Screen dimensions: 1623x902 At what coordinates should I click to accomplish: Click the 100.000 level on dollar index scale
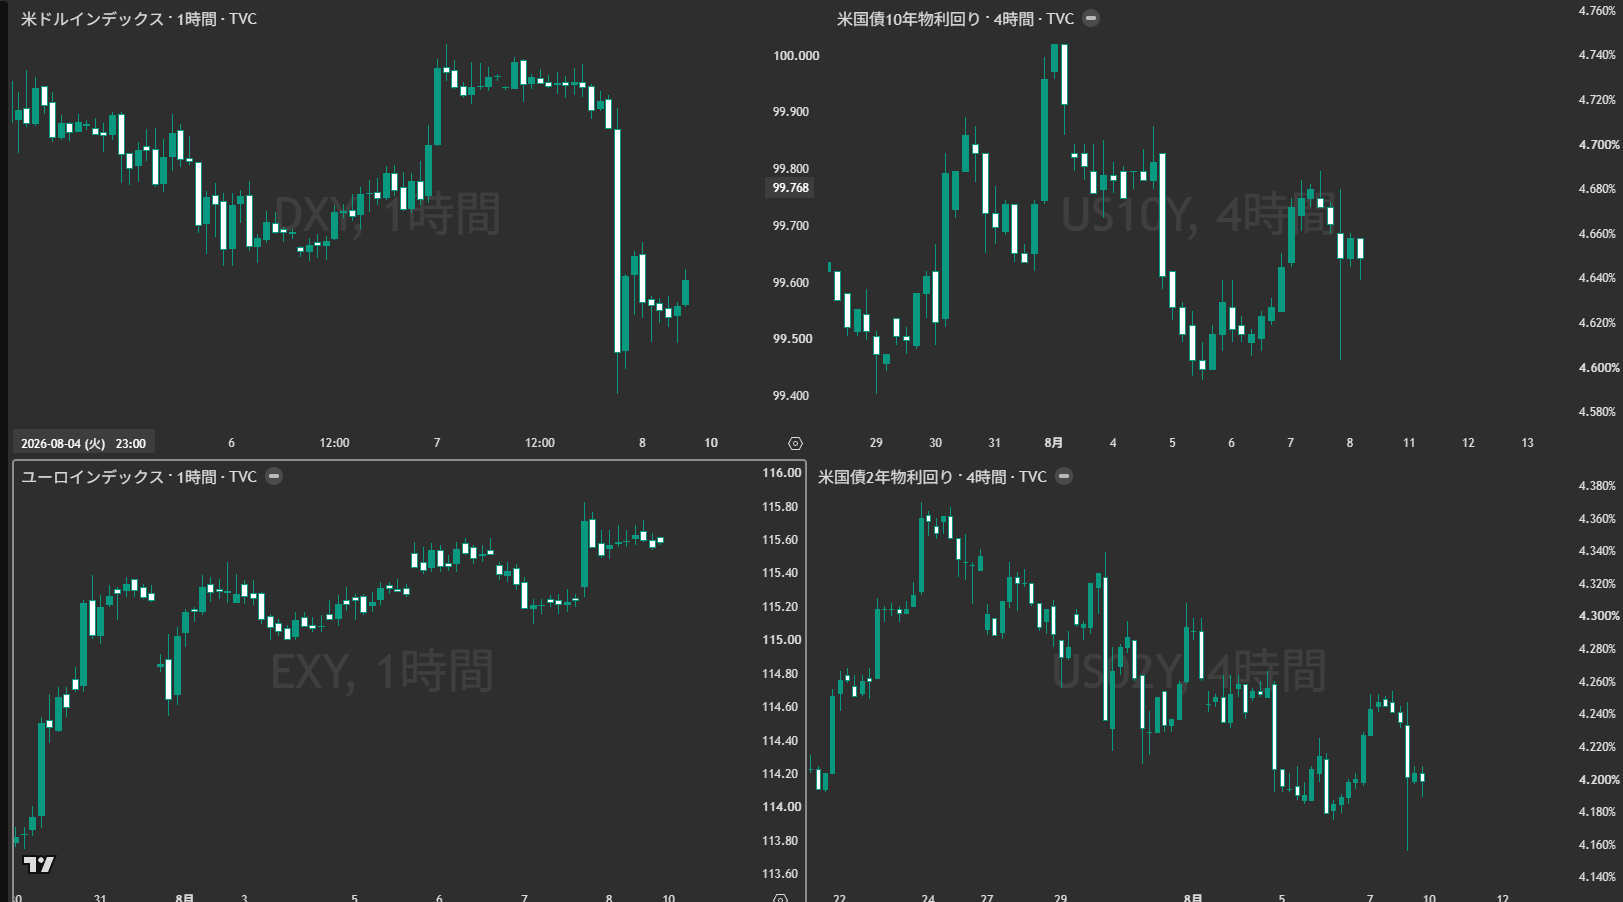pos(796,55)
